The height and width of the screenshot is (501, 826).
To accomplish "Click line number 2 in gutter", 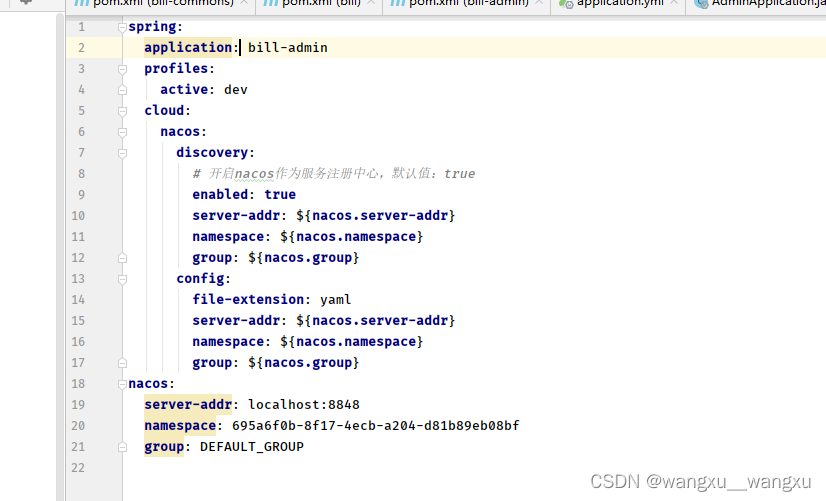I will [81, 48].
